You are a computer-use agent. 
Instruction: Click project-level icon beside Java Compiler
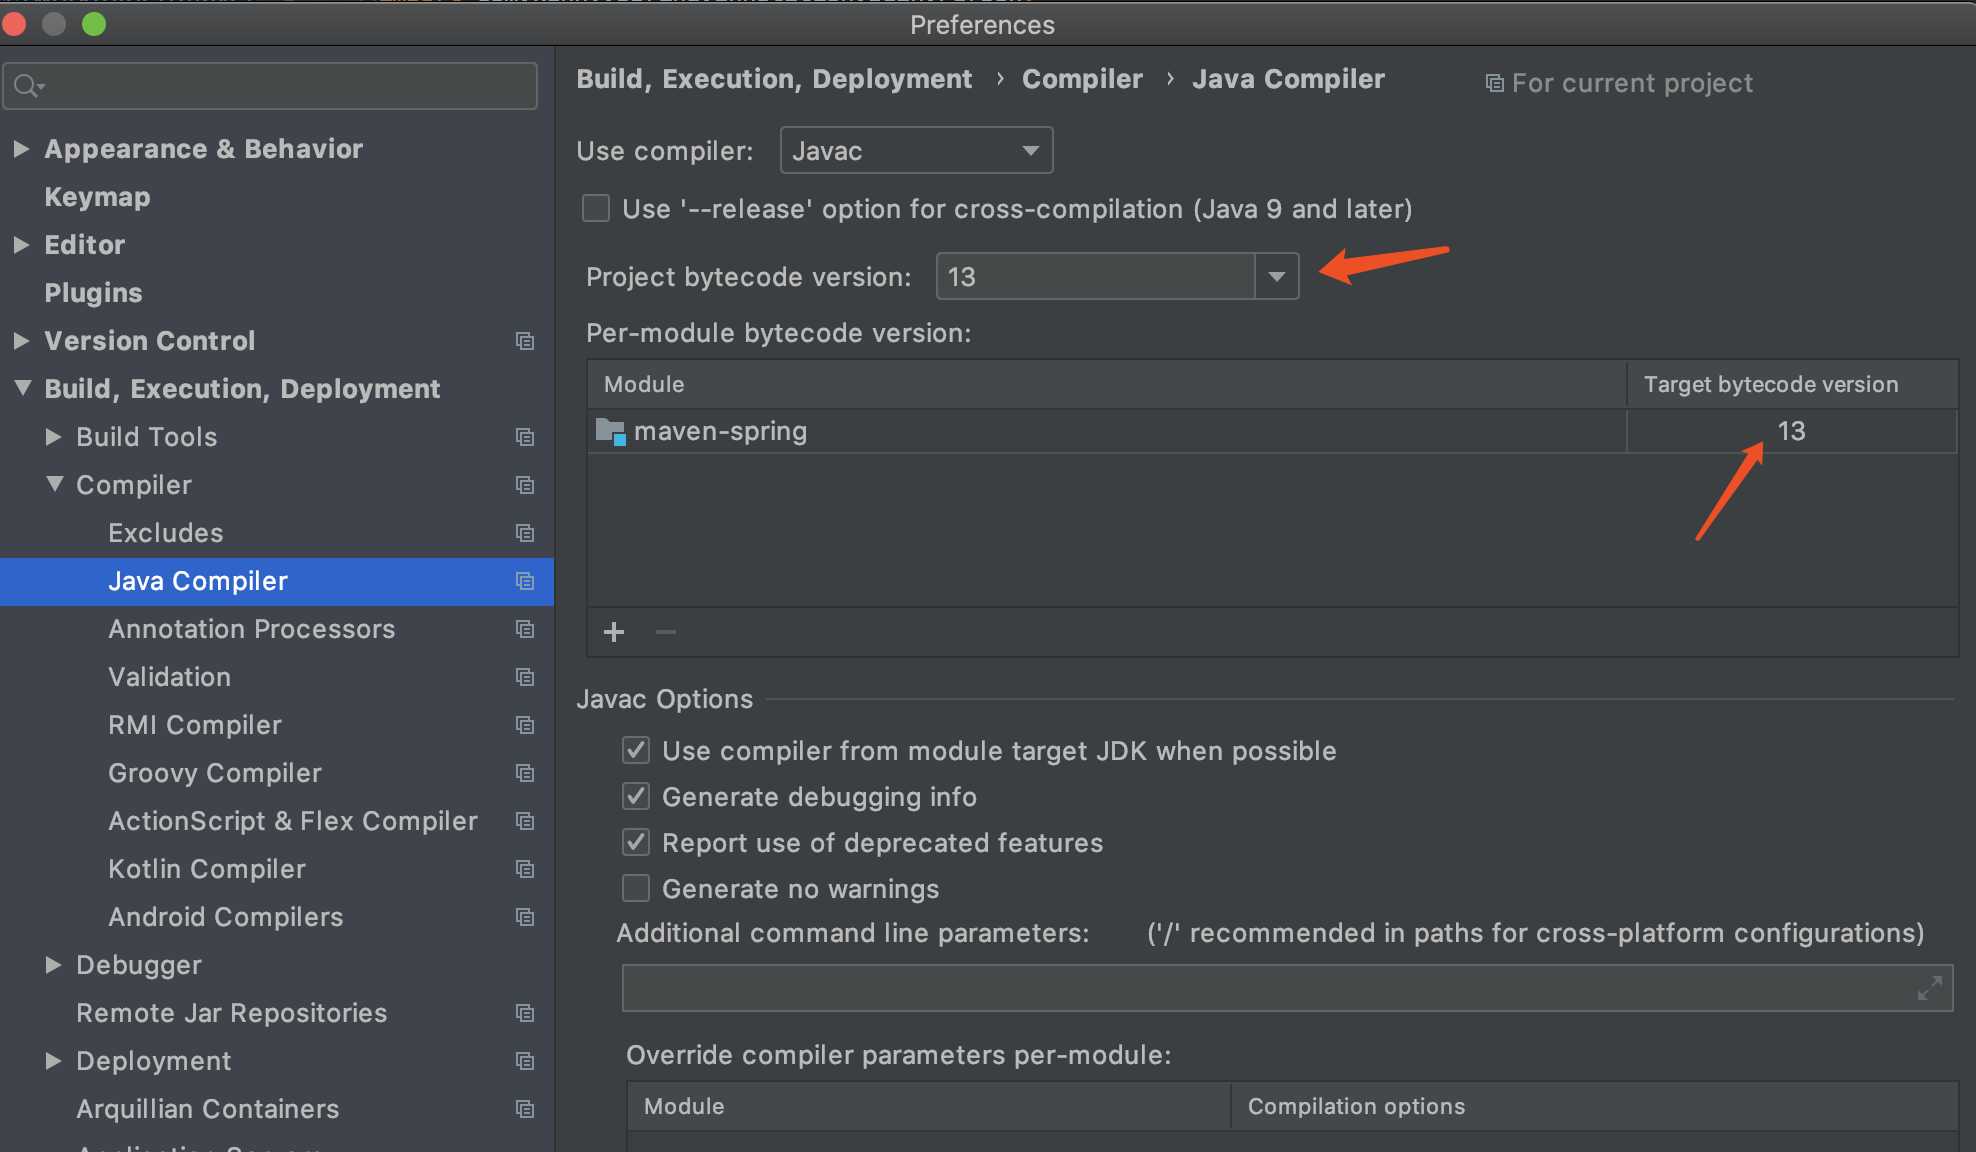(x=525, y=581)
